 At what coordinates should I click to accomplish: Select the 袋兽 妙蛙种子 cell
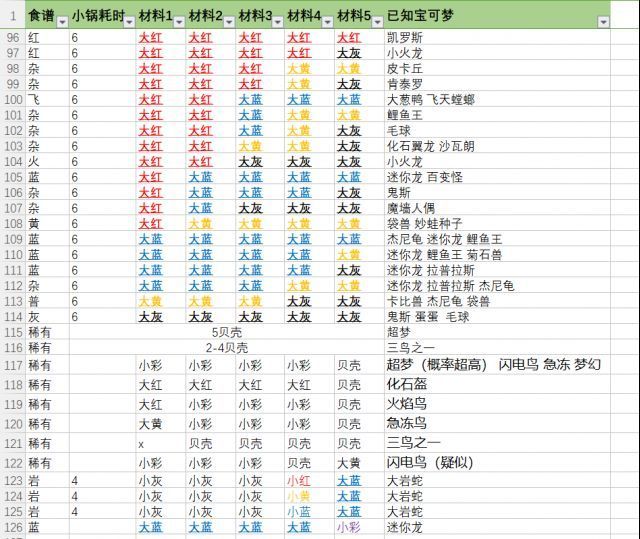pyautogui.click(x=497, y=224)
